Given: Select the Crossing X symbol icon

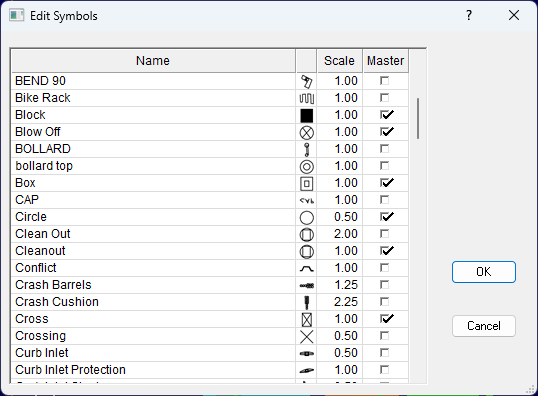Looking at the screenshot, I should [x=306, y=336].
